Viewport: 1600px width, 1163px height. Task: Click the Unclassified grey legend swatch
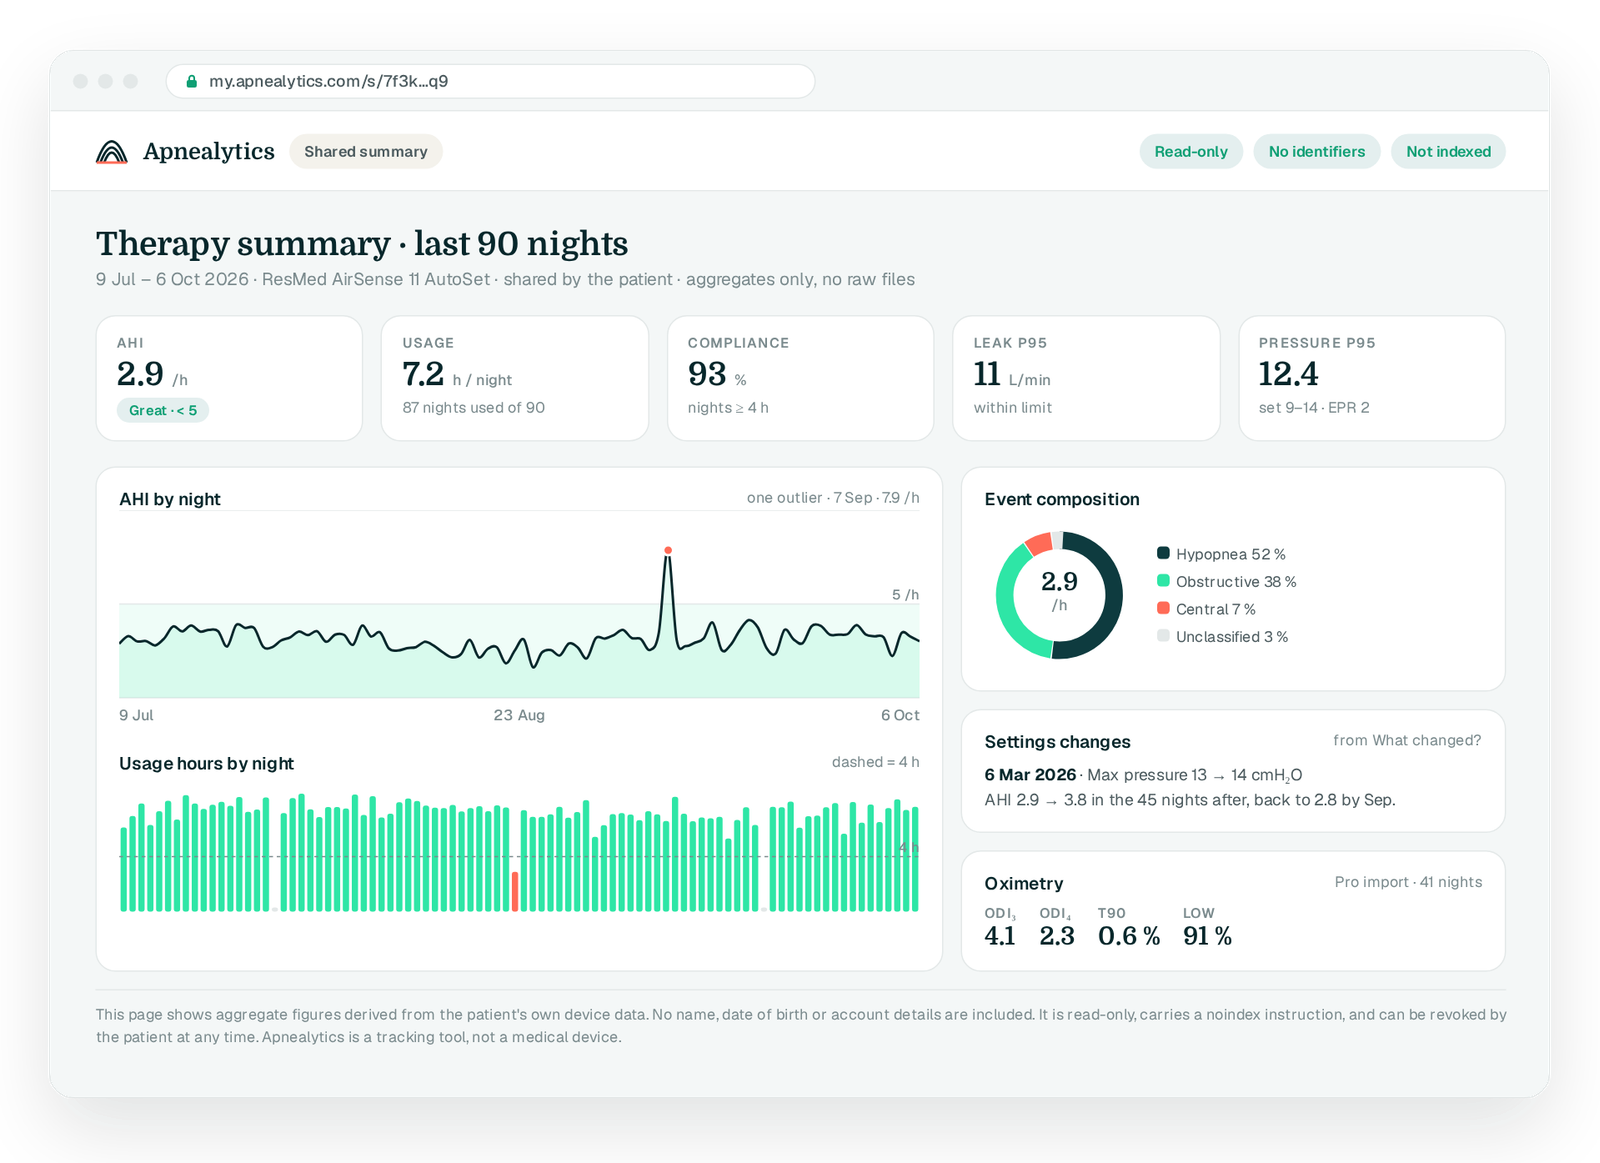pyautogui.click(x=1163, y=636)
